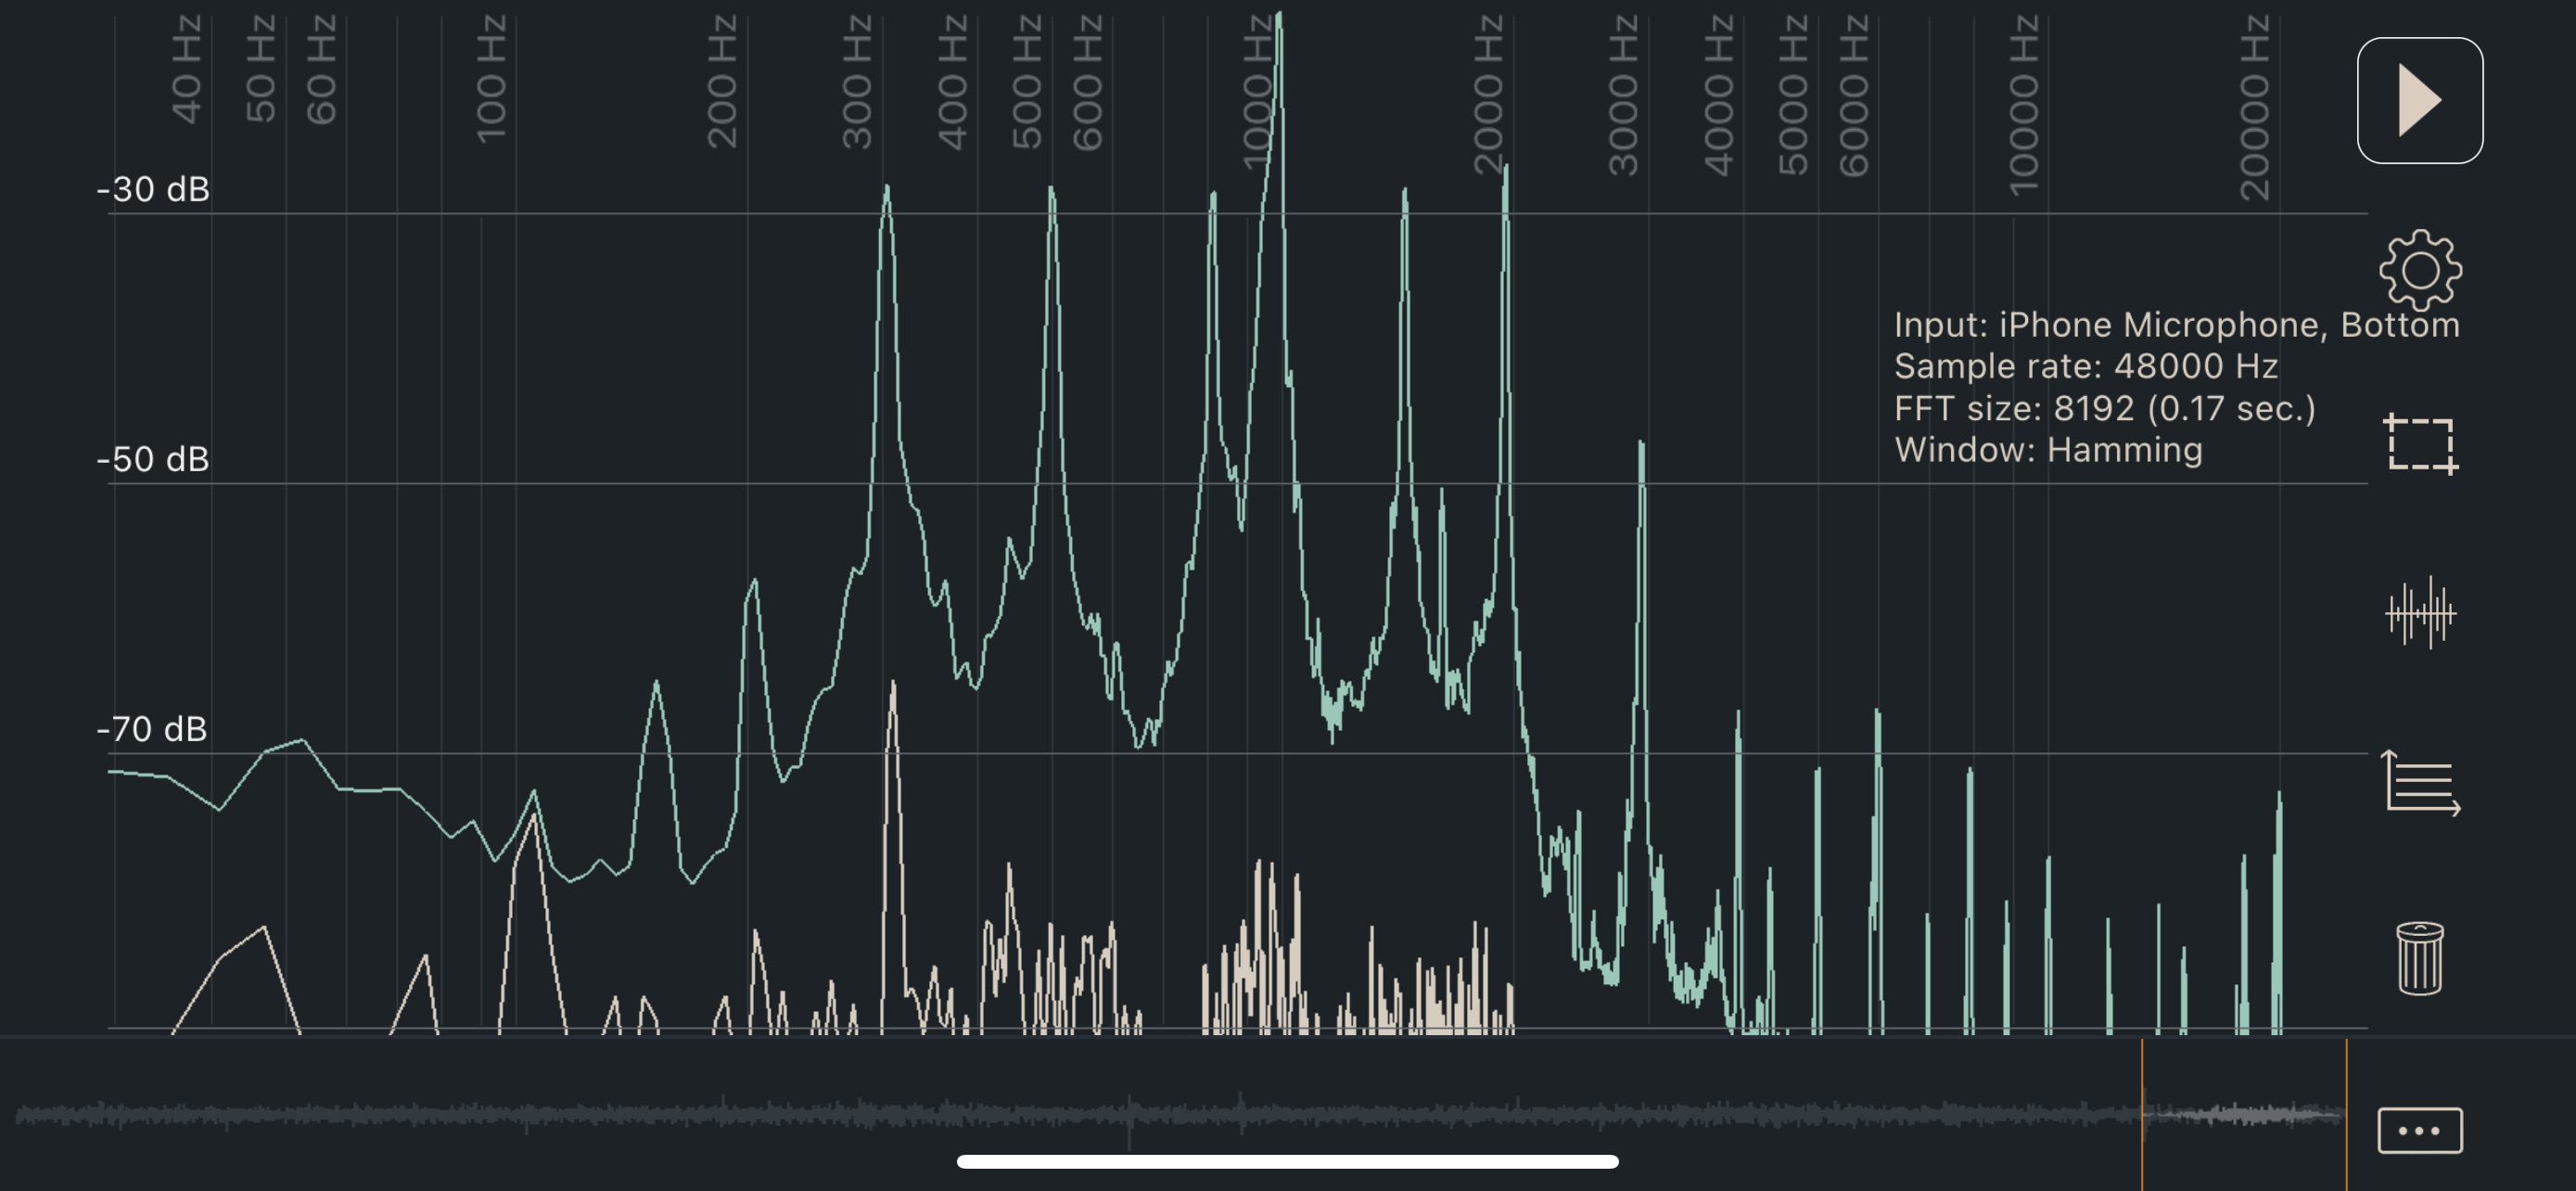Click the left orange selection marker

[2142, 1113]
